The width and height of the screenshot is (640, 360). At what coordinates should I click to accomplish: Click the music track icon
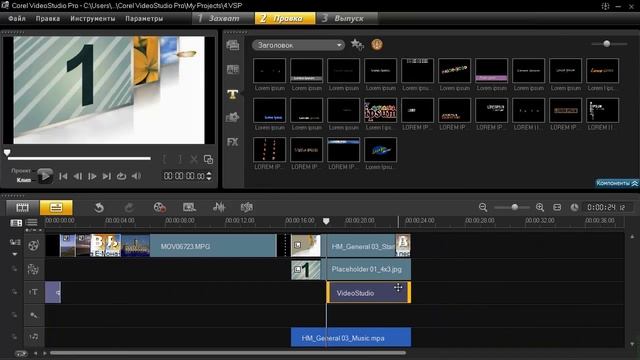pos(33,337)
